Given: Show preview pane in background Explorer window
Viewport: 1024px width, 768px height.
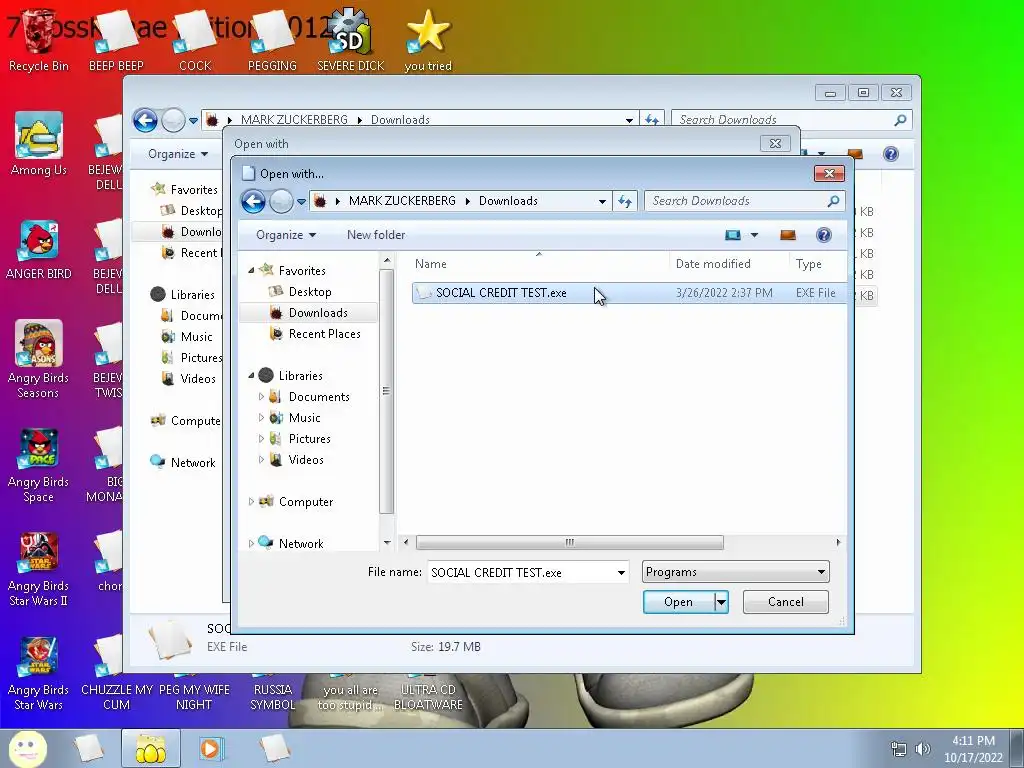Looking at the screenshot, I should (854, 154).
